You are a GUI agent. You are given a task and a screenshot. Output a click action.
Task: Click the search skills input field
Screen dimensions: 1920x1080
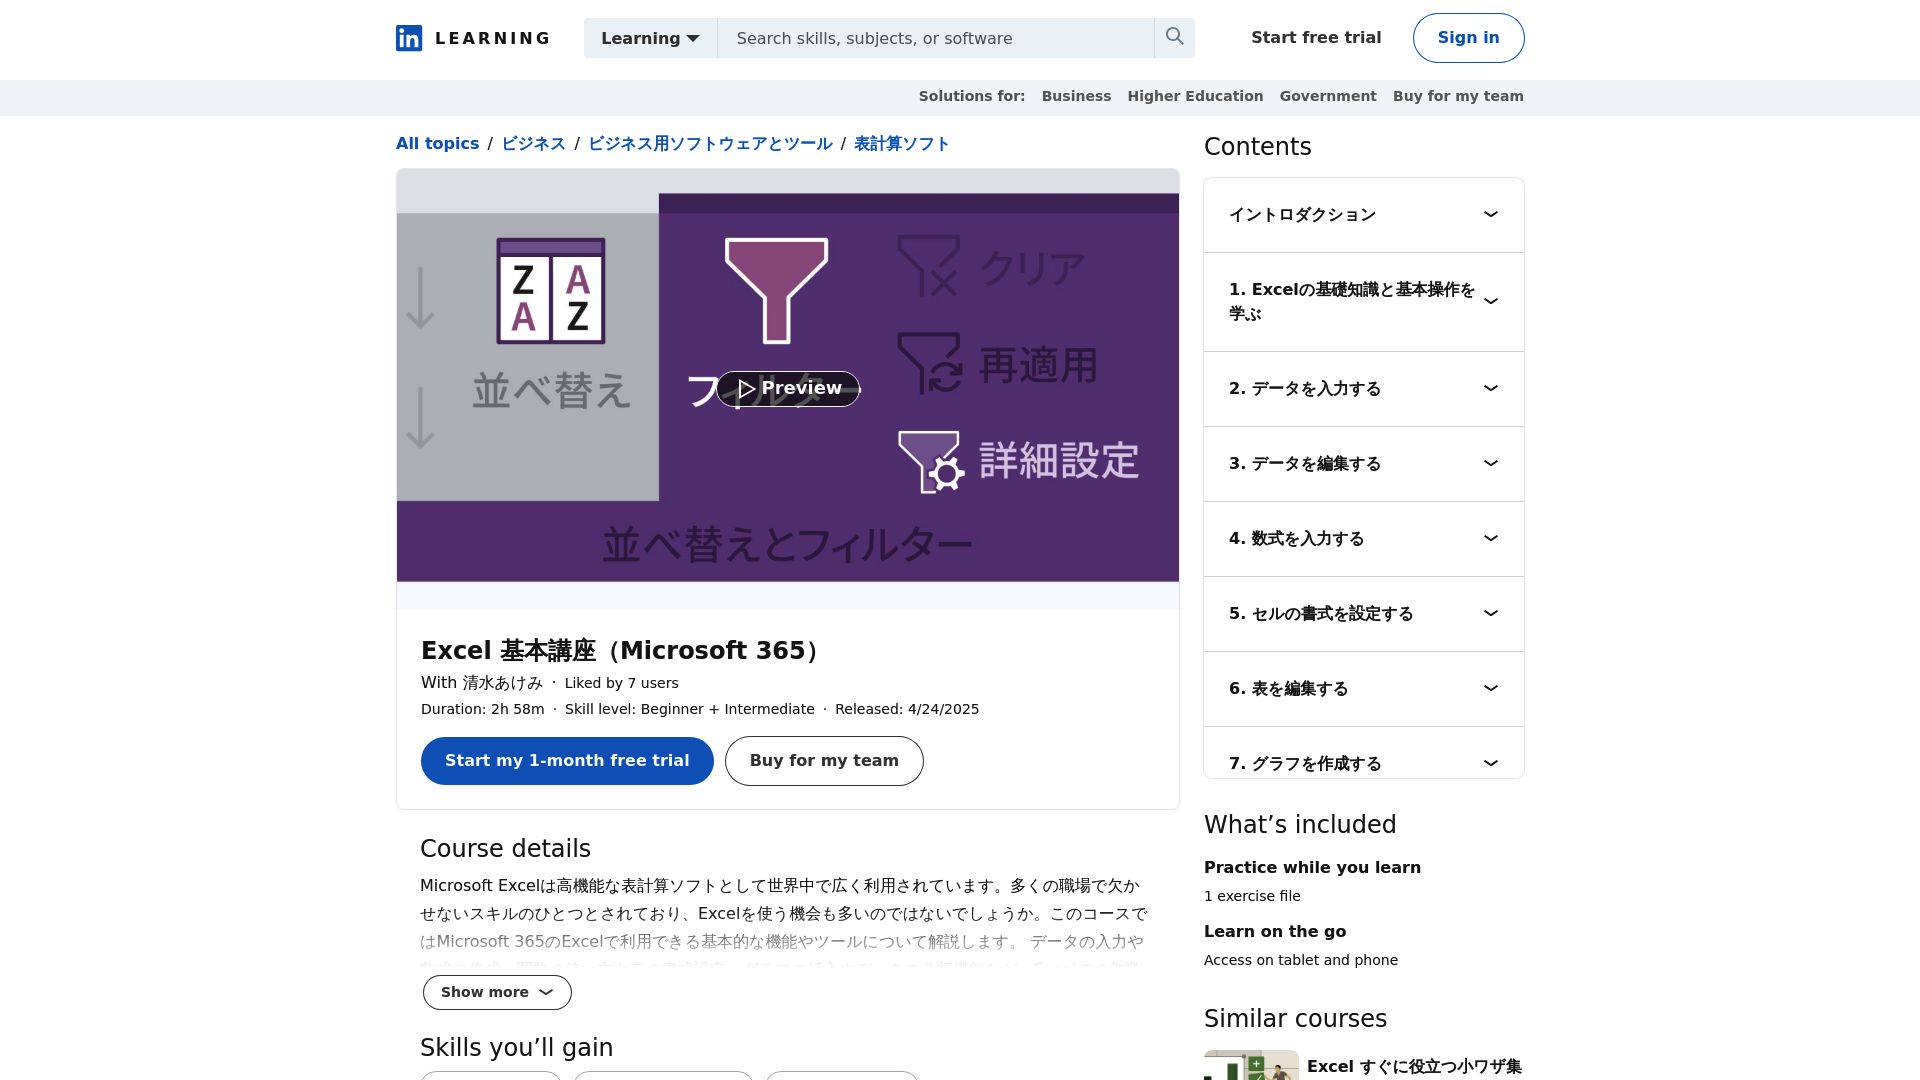pos(935,38)
